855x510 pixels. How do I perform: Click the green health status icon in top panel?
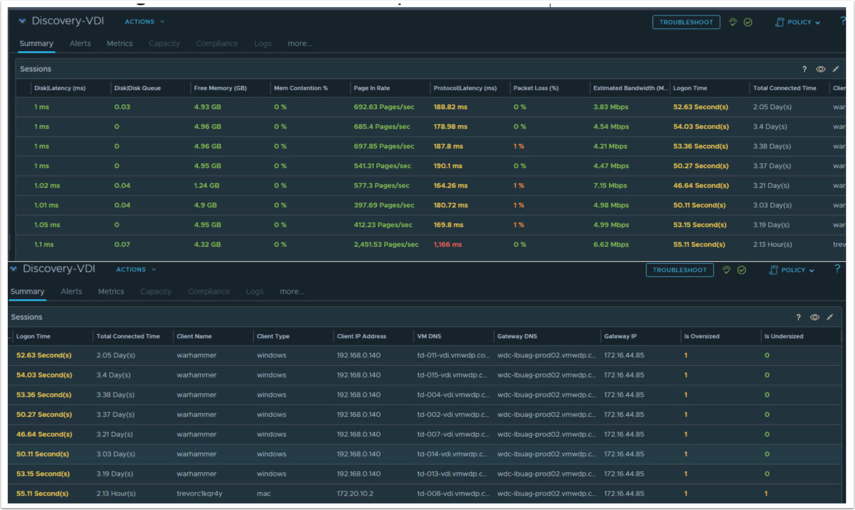(x=732, y=22)
